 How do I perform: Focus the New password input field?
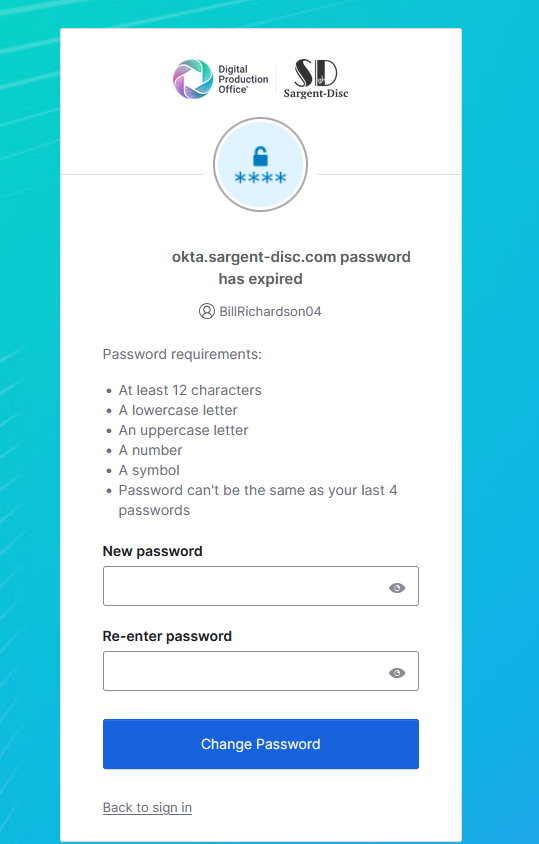coord(261,586)
